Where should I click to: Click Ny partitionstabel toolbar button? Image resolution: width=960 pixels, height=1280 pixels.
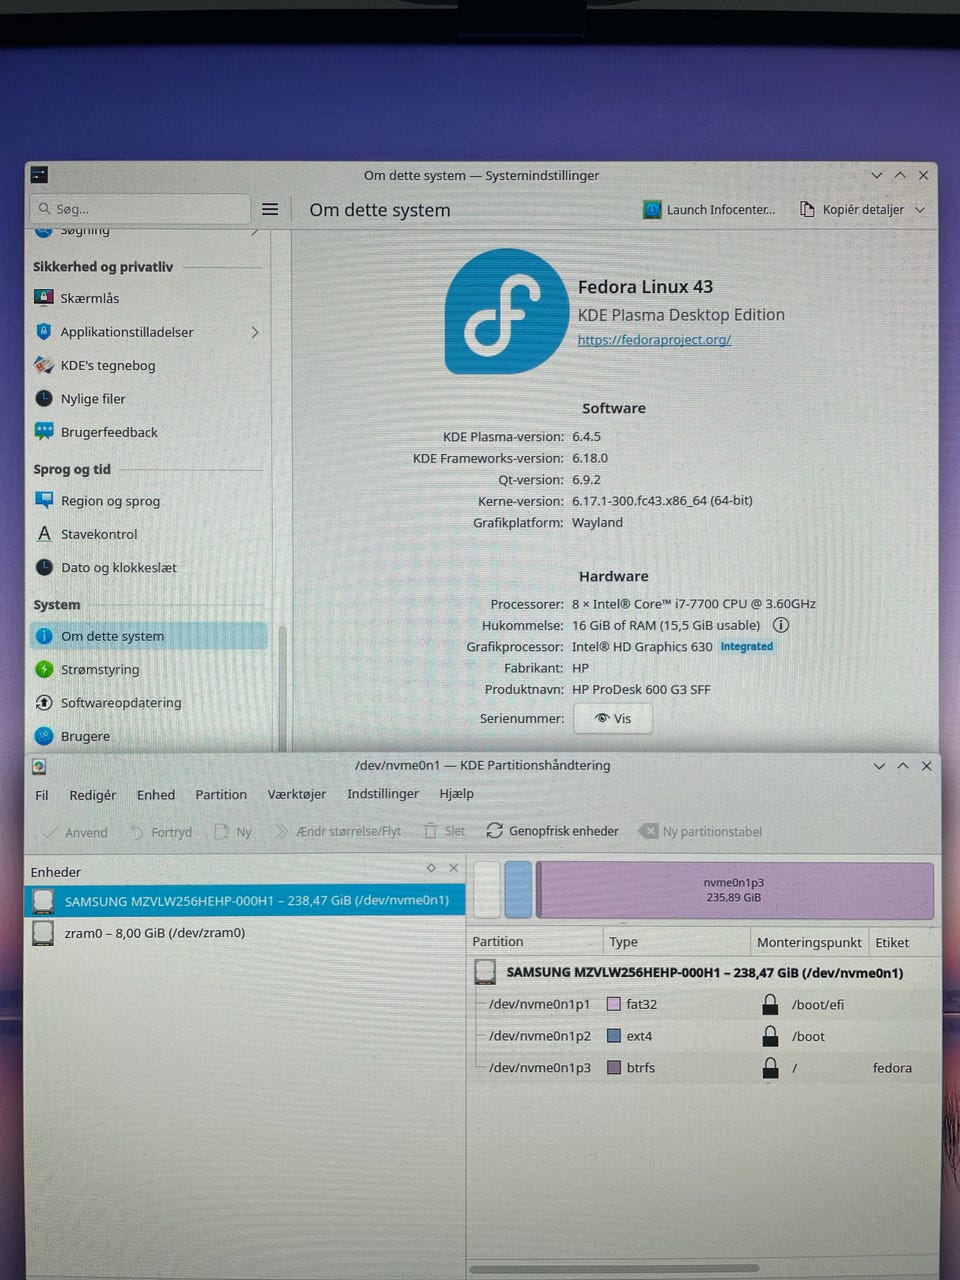(x=701, y=831)
